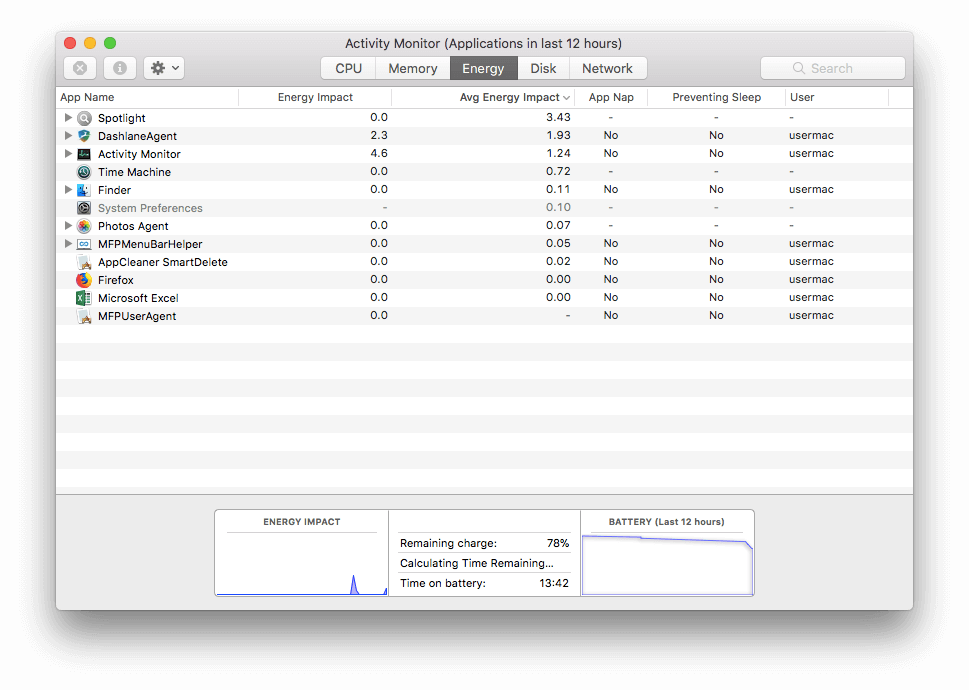Expand the MFPMenuBarHelper disclosure triangle

[x=68, y=243]
